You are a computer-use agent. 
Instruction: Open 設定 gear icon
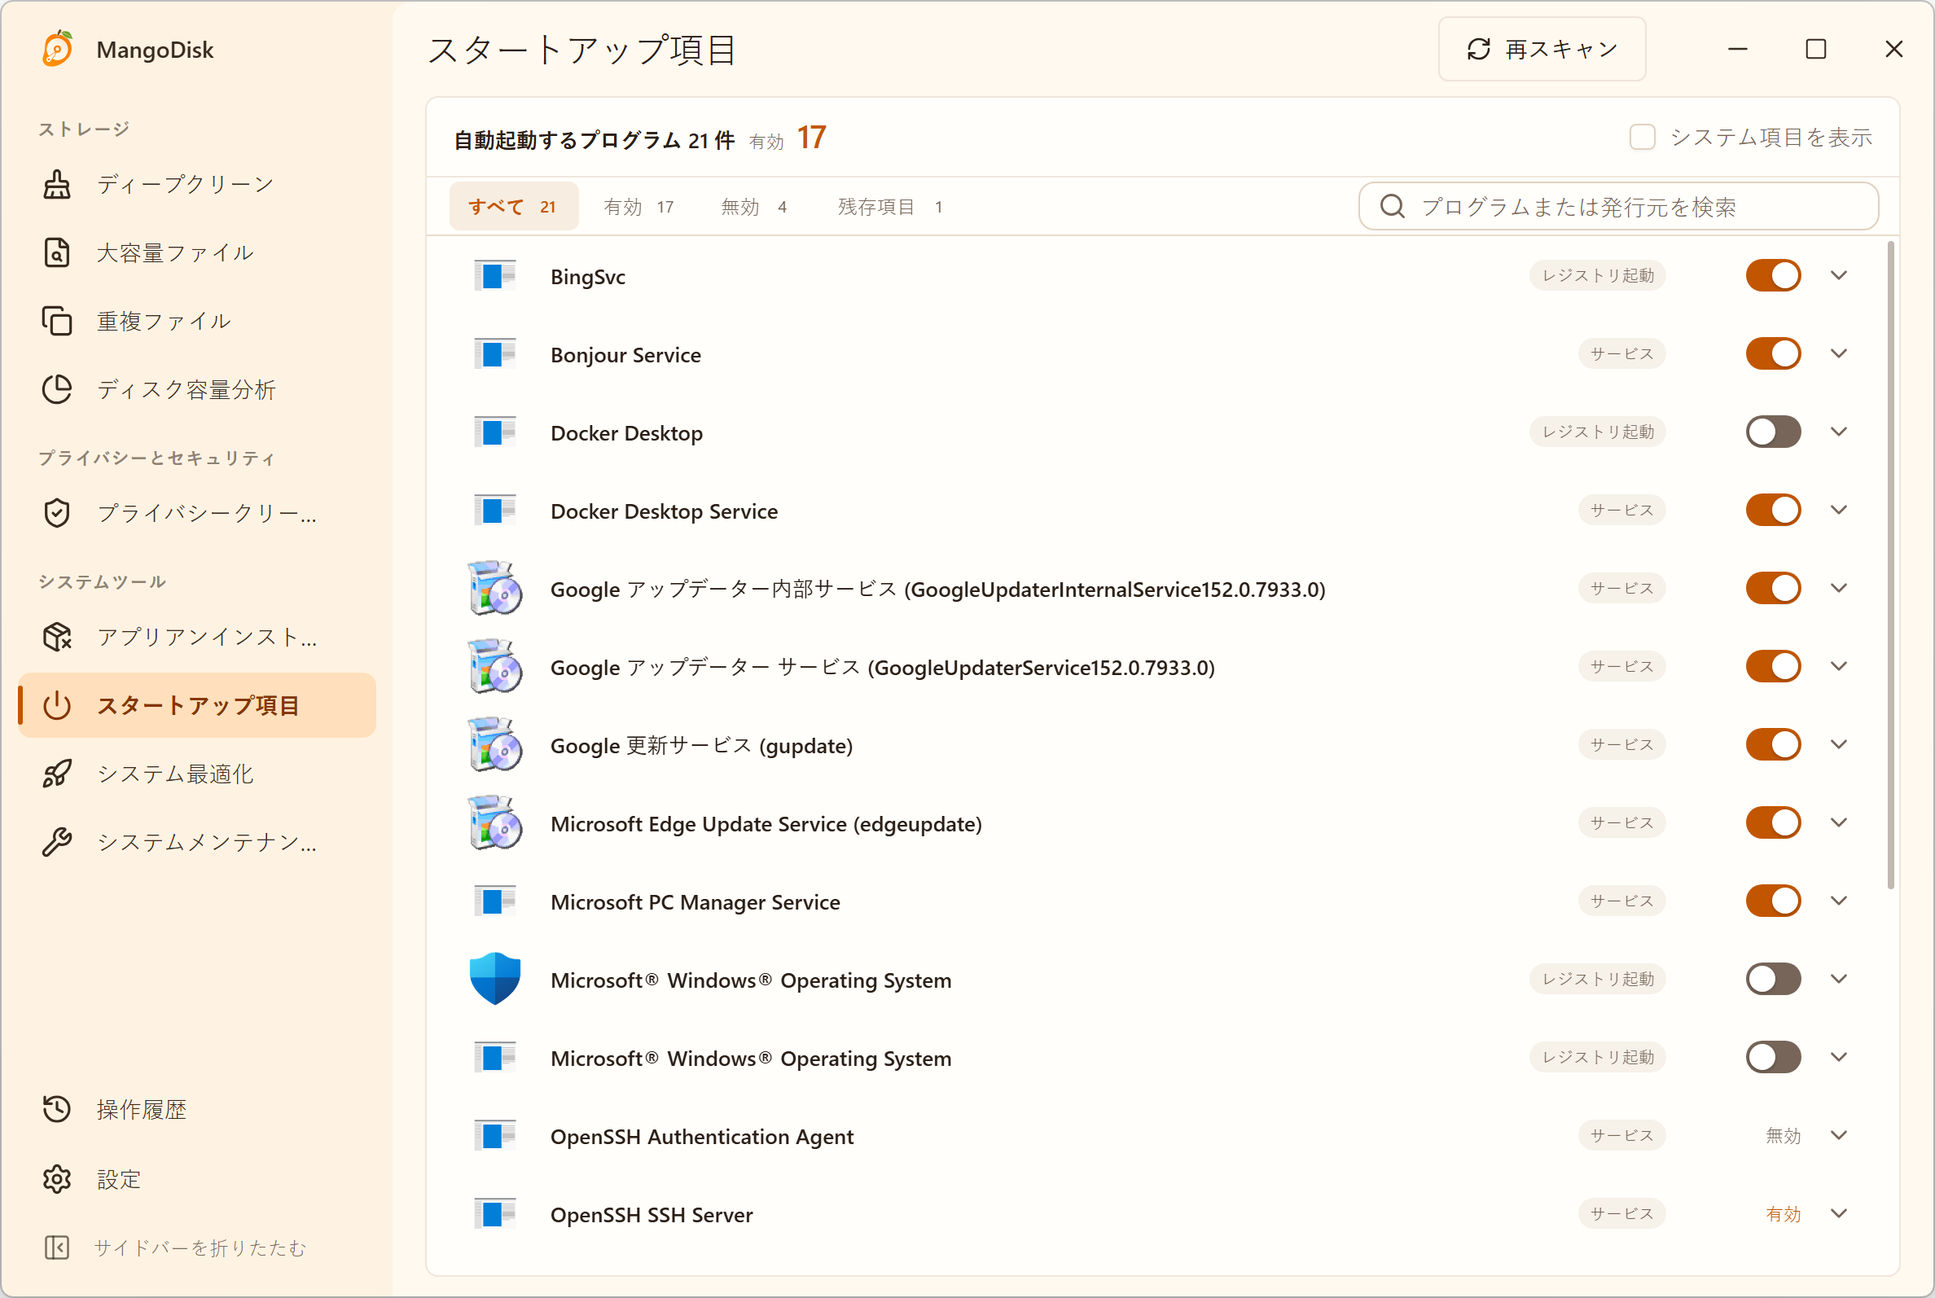coord(57,1179)
